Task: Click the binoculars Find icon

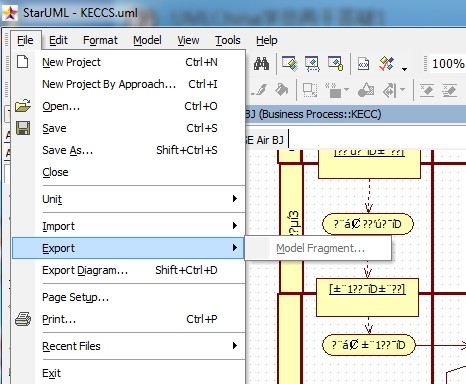Action: [x=261, y=63]
